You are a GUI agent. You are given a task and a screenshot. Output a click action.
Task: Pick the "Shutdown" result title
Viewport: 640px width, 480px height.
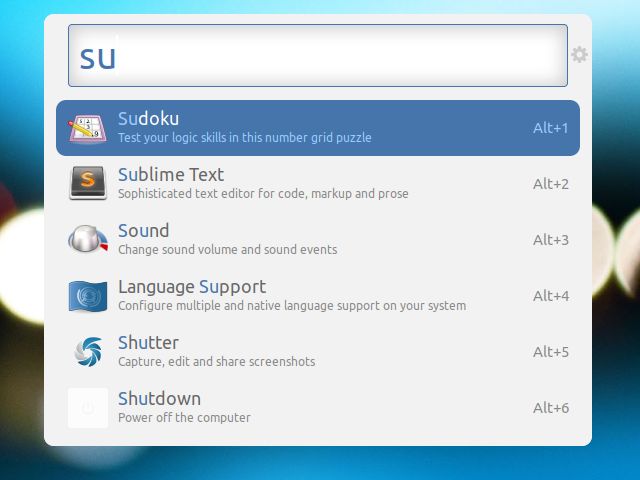160,399
